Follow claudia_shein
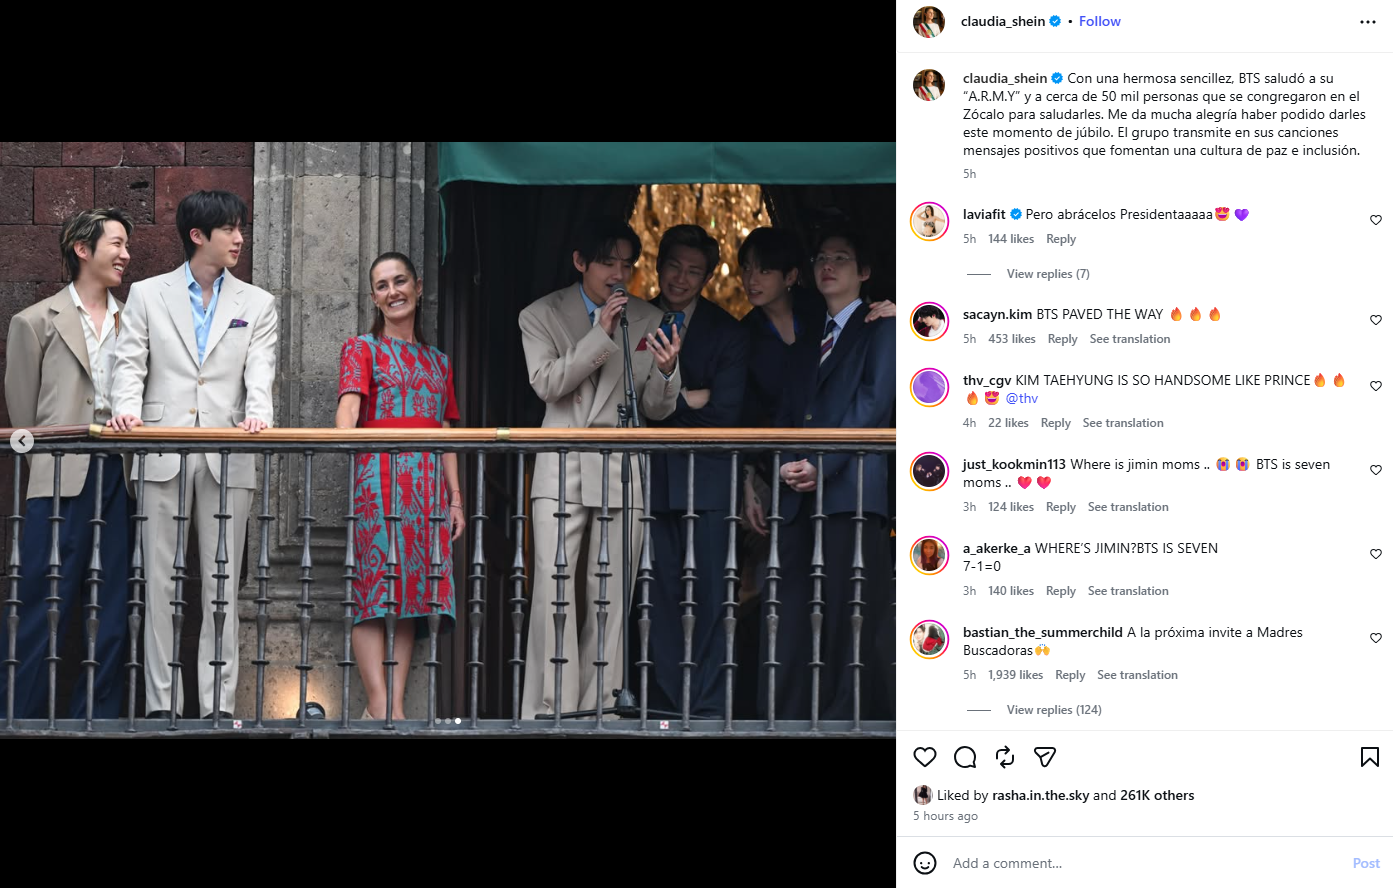The image size is (1393, 888). [1100, 21]
